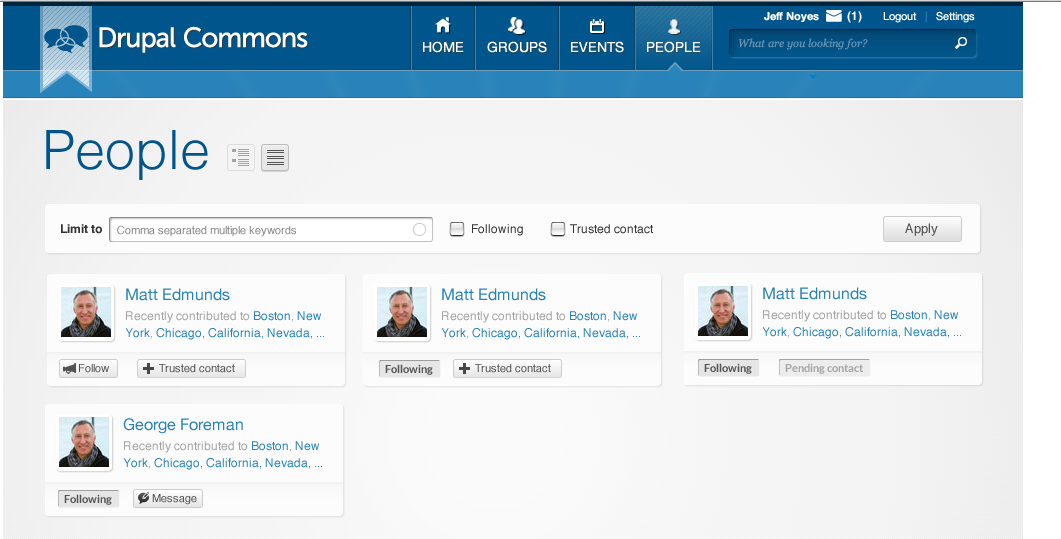Click Trusted contact beside the Follow button
Viewport: 1061px width, 539px height.
pyautogui.click(x=191, y=369)
